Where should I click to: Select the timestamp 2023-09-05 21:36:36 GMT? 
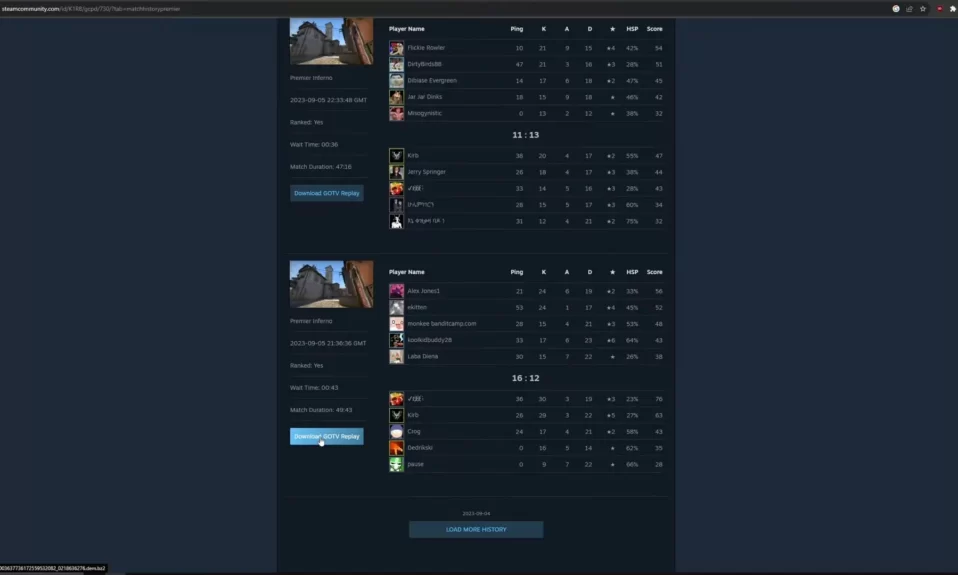pyautogui.click(x=328, y=343)
